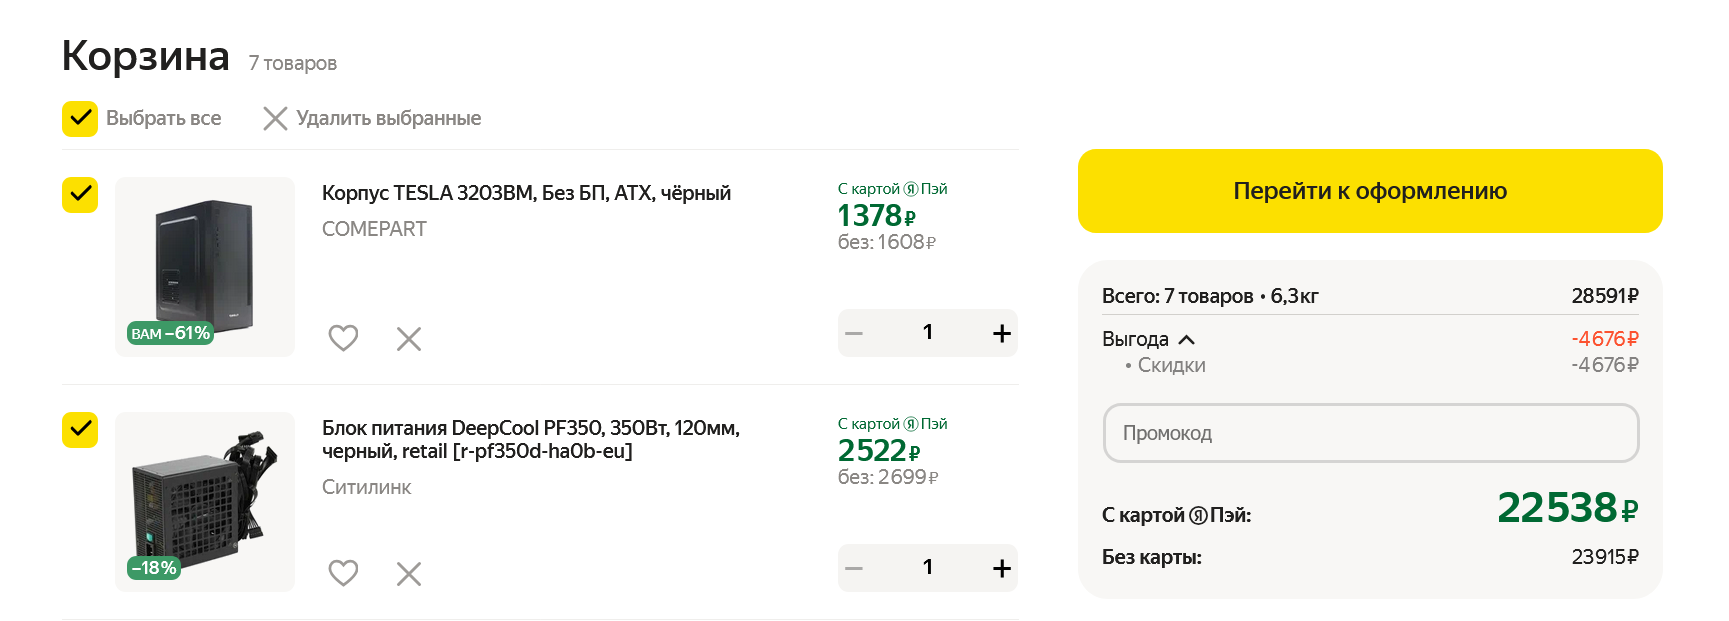
Task: Decrease DeepCool PF350 quantity with minus
Action: point(854,568)
